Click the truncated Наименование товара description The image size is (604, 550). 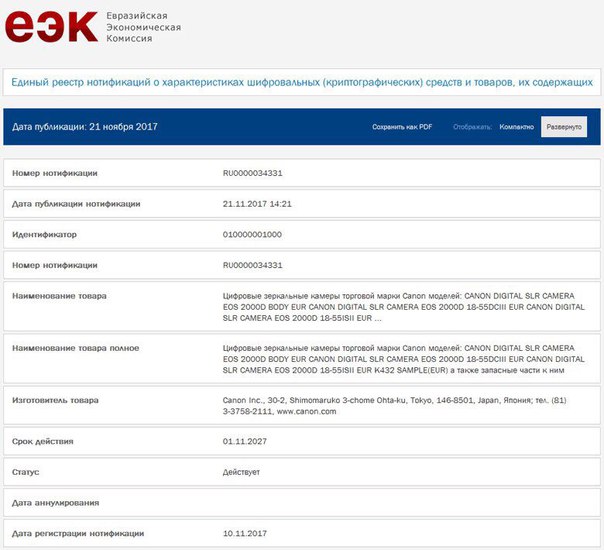(404, 307)
